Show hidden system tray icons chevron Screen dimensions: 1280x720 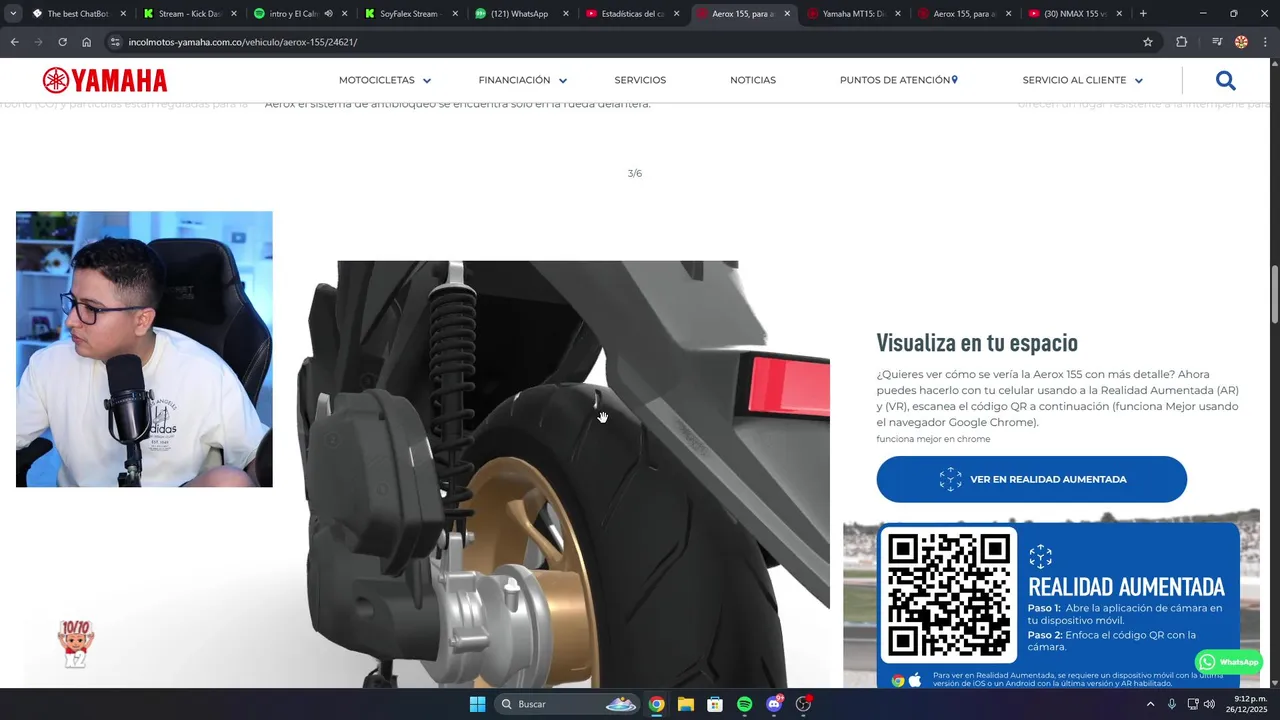pos(1150,704)
